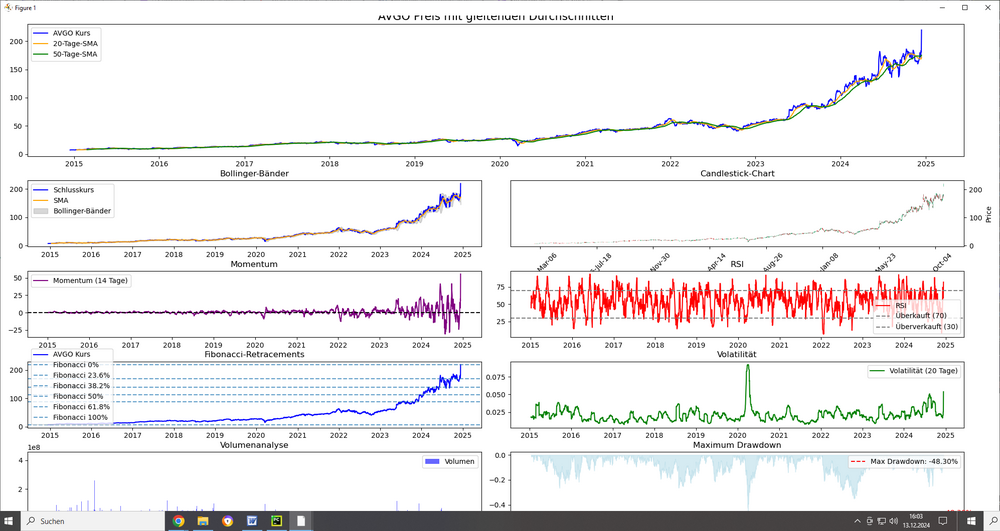
Task: Switch to PyCharm via its taskbar icon
Action: (276, 521)
